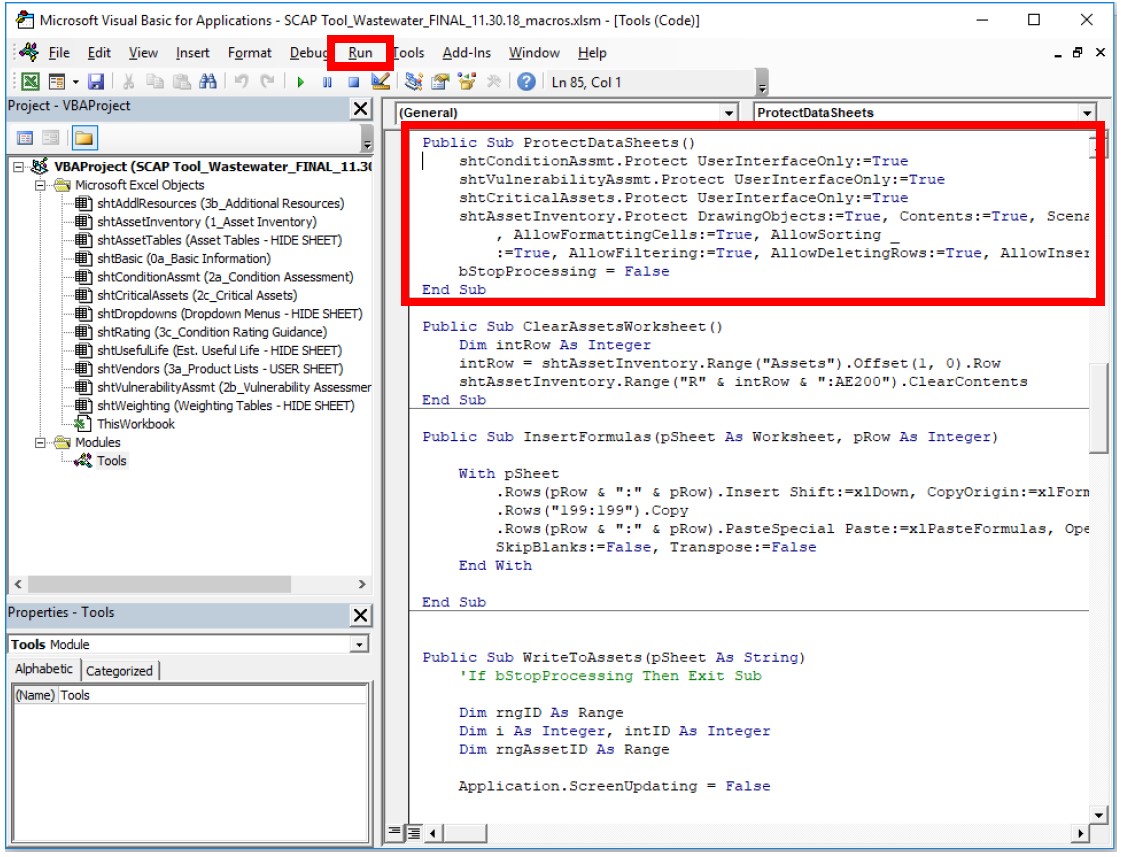Click the Procedure View button at code bottom
The image size is (1124, 857).
(395, 833)
